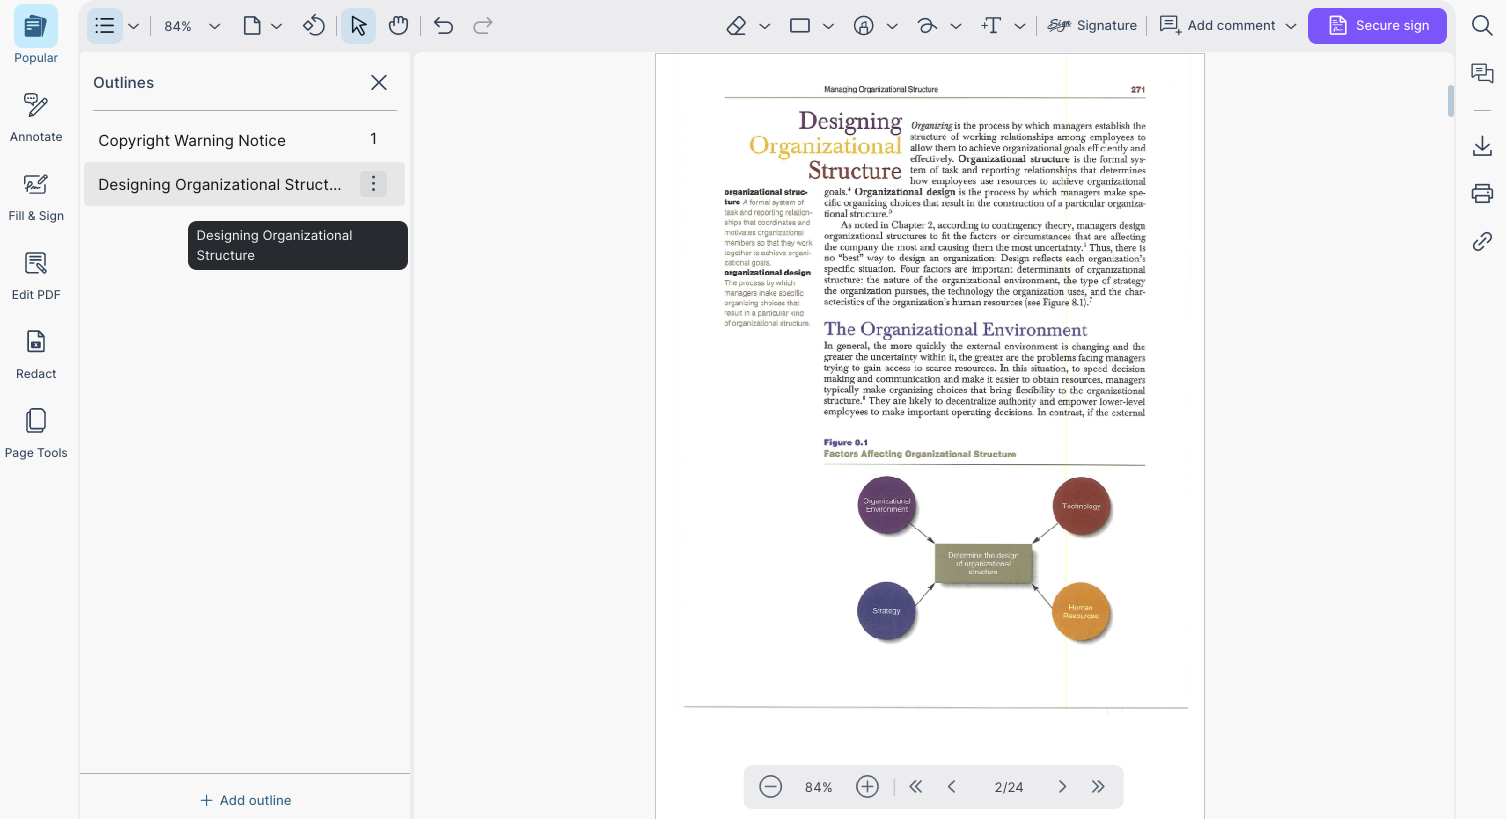Image resolution: width=1506 pixels, height=819 pixels.
Task: Rotate the current page
Action: pos(314,25)
